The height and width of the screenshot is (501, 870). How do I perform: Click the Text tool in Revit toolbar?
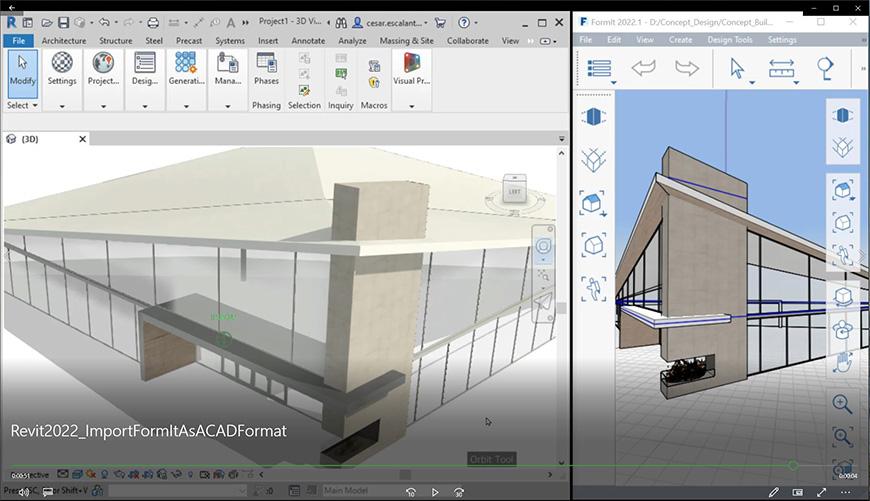[230, 23]
